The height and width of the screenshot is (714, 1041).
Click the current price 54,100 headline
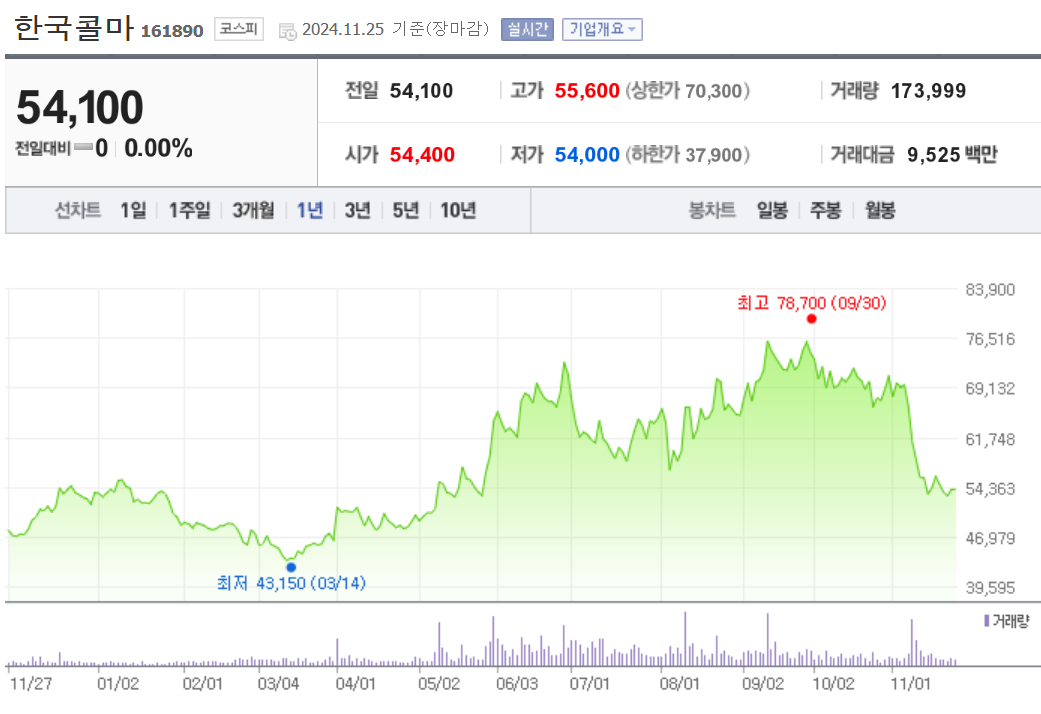(80, 107)
